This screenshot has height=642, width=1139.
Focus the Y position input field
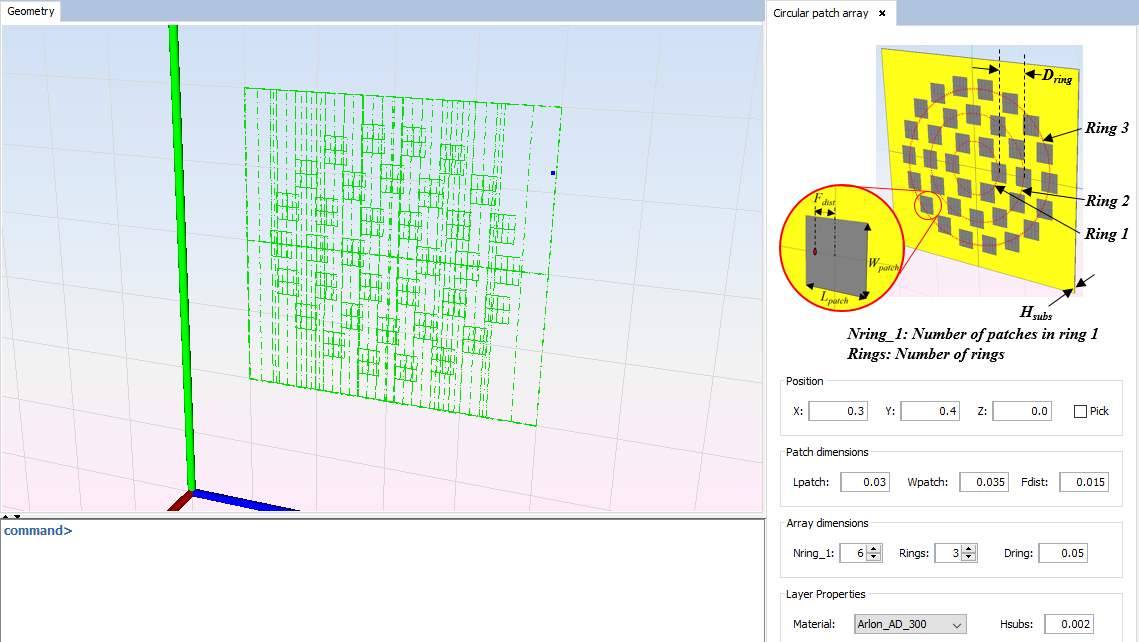pyautogui.click(x=929, y=411)
